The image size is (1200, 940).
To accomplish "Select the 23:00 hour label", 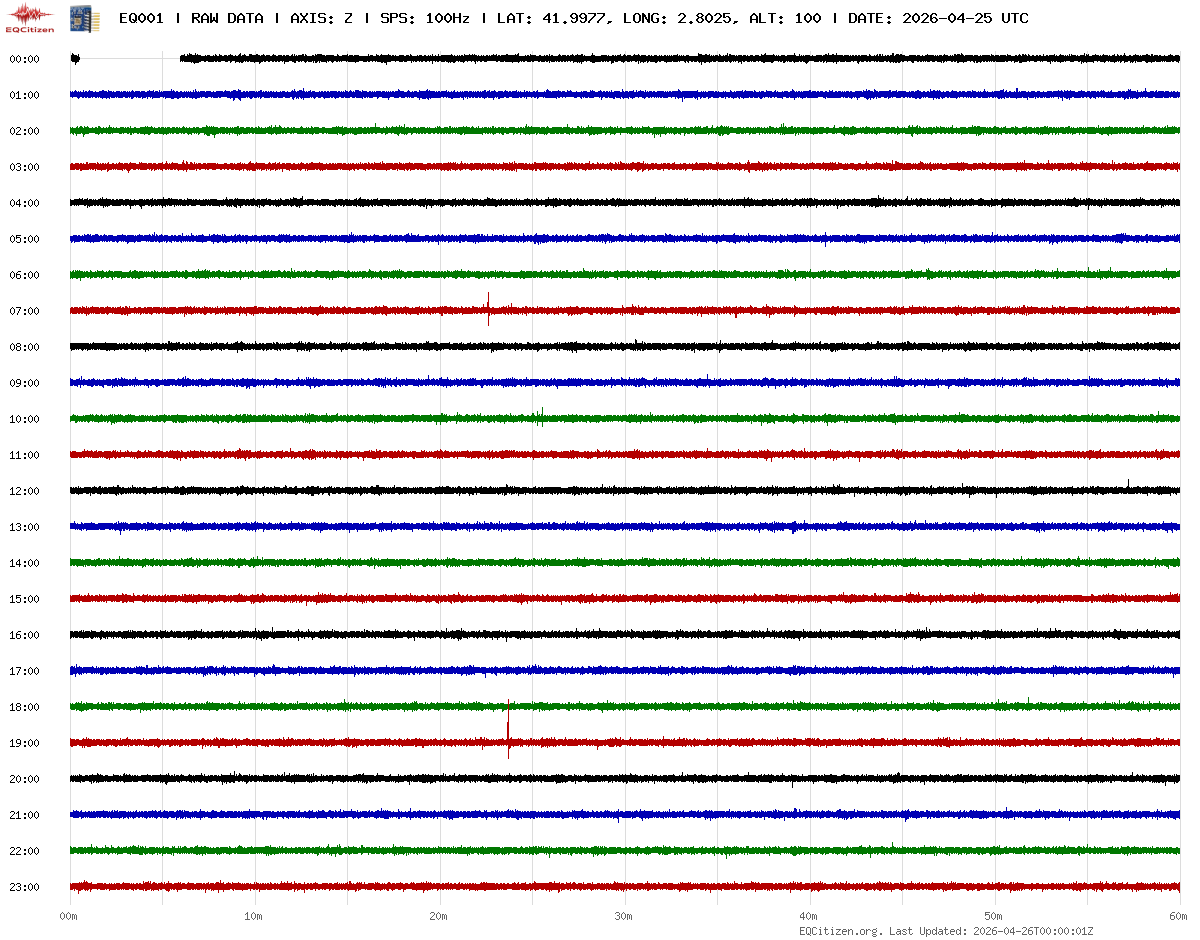I will (24, 887).
